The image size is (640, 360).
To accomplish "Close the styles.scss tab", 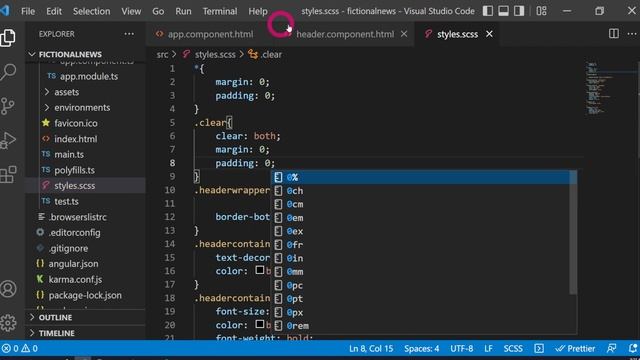I will 489,34.
